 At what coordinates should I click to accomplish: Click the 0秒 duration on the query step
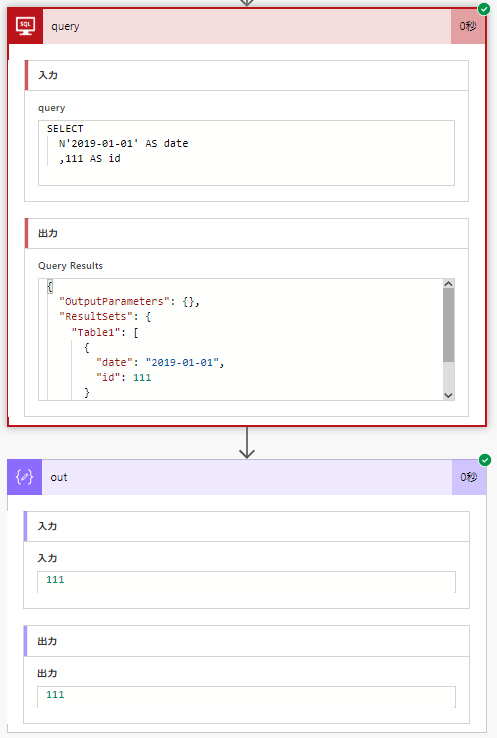coord(468,26)
